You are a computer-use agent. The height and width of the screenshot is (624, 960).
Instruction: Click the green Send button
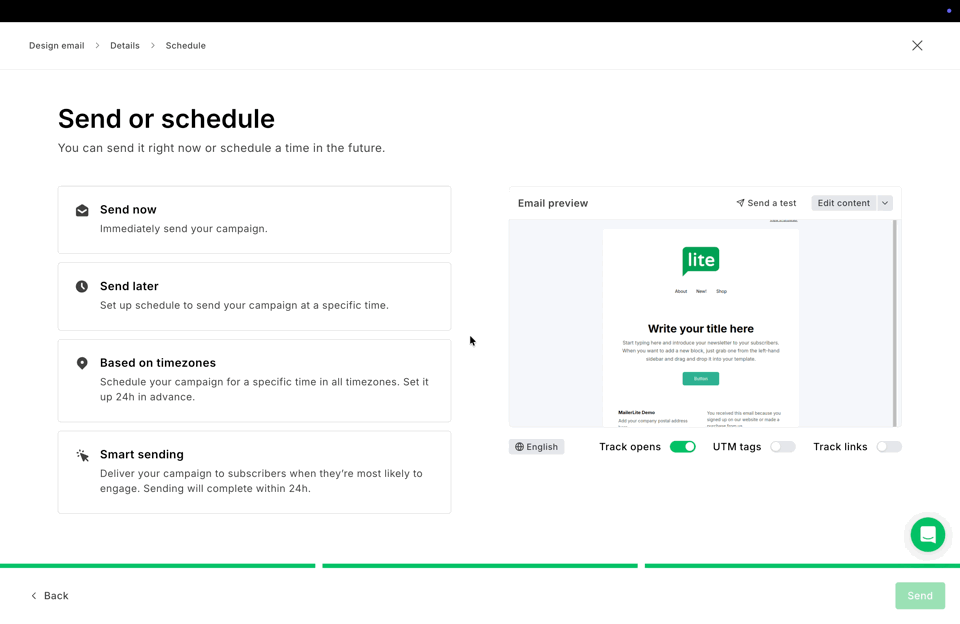(x=920, y=596)
